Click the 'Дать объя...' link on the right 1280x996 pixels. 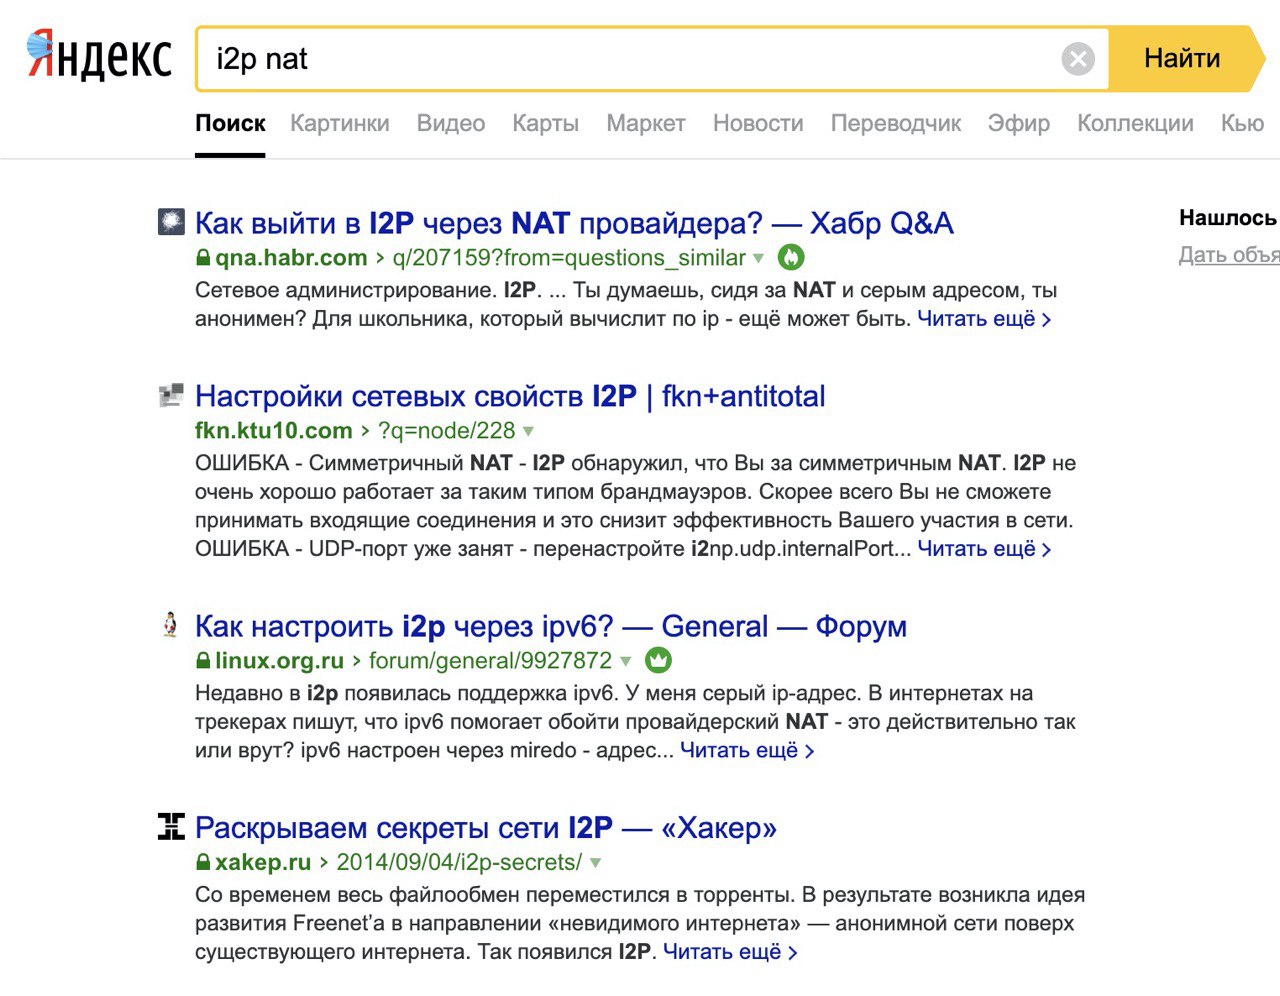click(1229, 255)
